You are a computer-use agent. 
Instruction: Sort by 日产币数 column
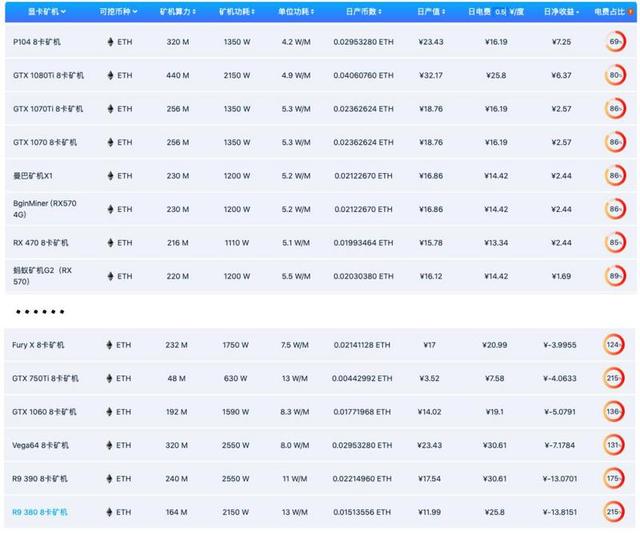[x=364, y=12]
